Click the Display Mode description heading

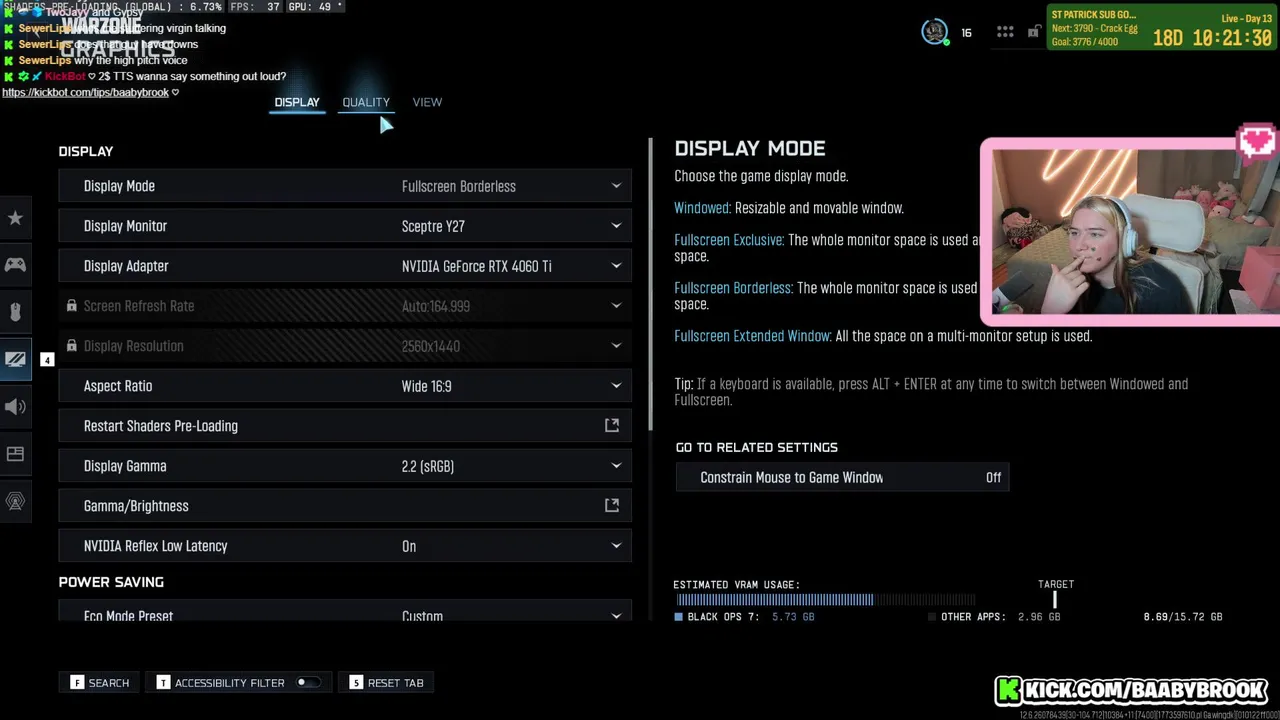pos(750,149)
